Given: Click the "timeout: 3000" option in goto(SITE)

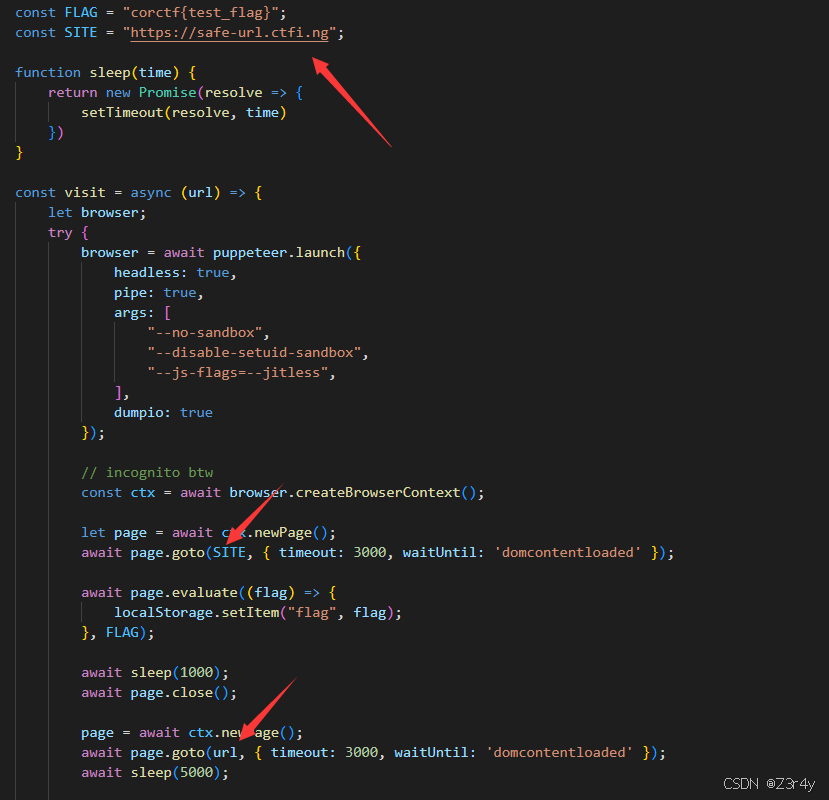Looking at the screenshot, I should [x=333, y=553].
